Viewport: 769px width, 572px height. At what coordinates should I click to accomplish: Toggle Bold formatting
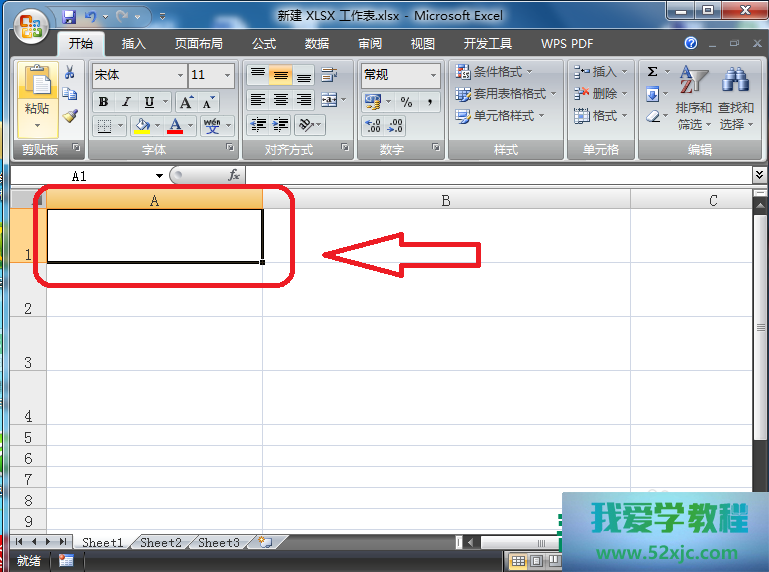click(103, 102)
